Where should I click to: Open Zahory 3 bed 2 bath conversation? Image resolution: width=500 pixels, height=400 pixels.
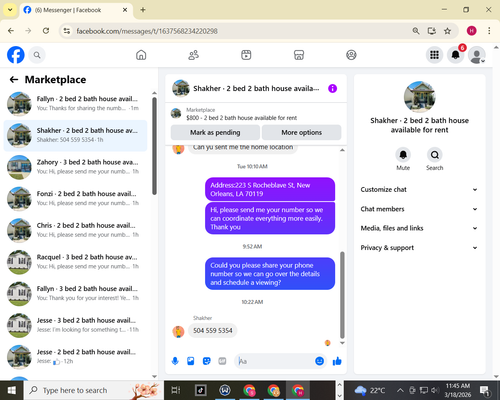(75, 167)
